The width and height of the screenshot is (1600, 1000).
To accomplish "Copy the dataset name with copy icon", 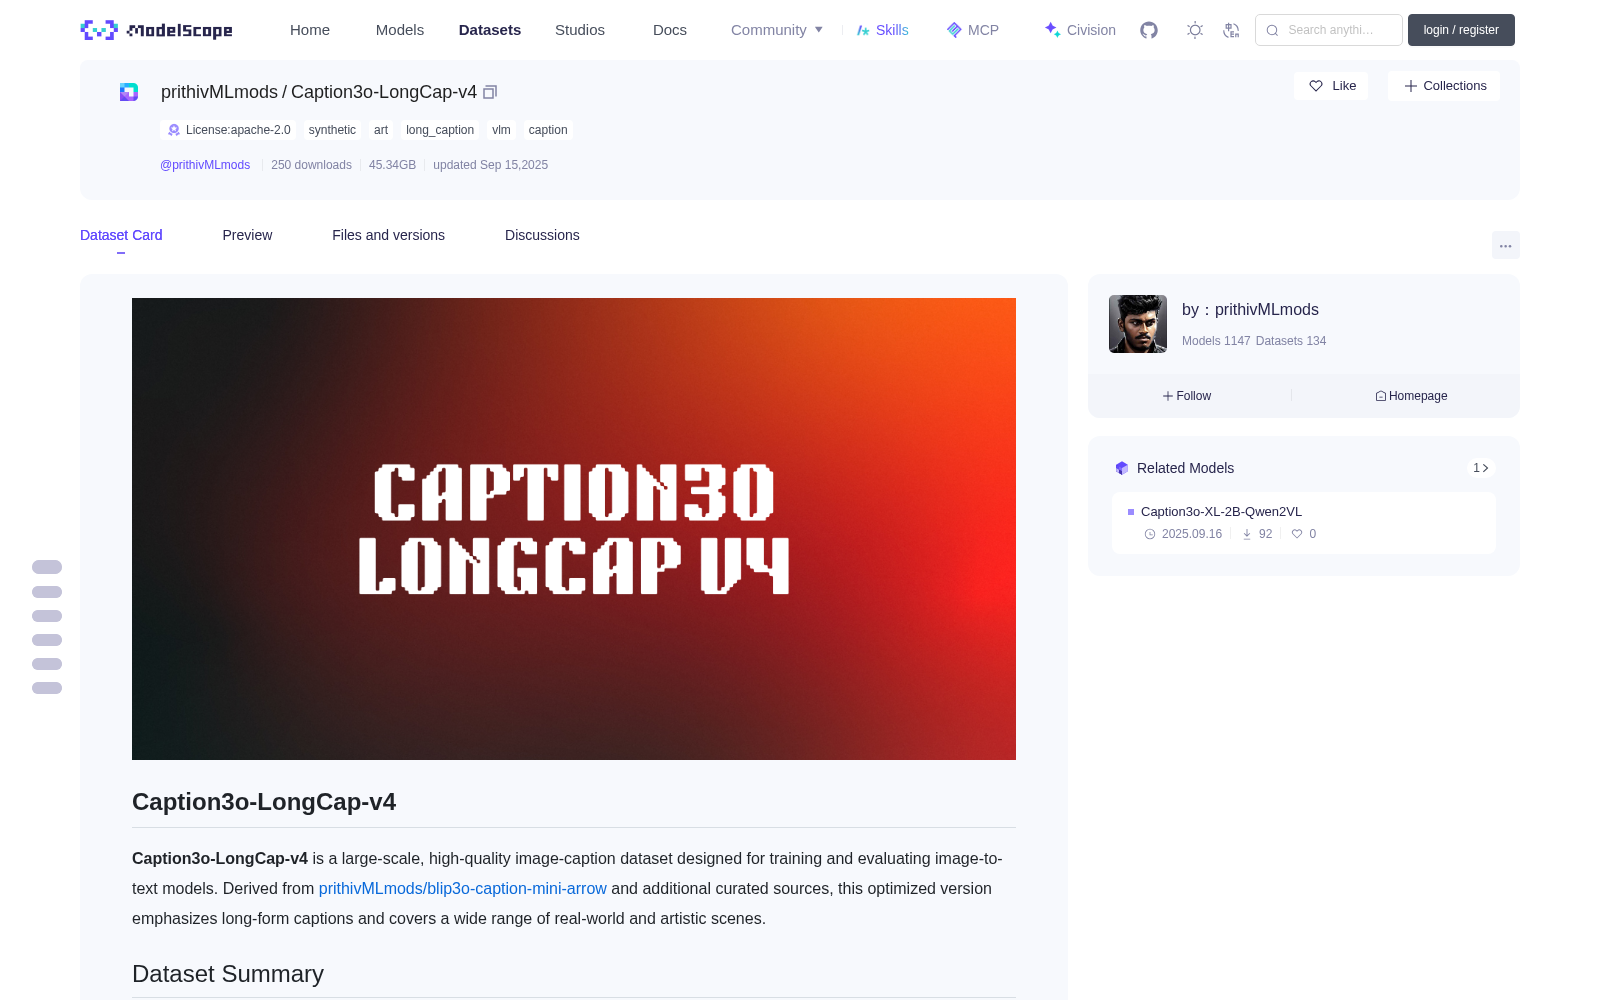I will point(490,92).
